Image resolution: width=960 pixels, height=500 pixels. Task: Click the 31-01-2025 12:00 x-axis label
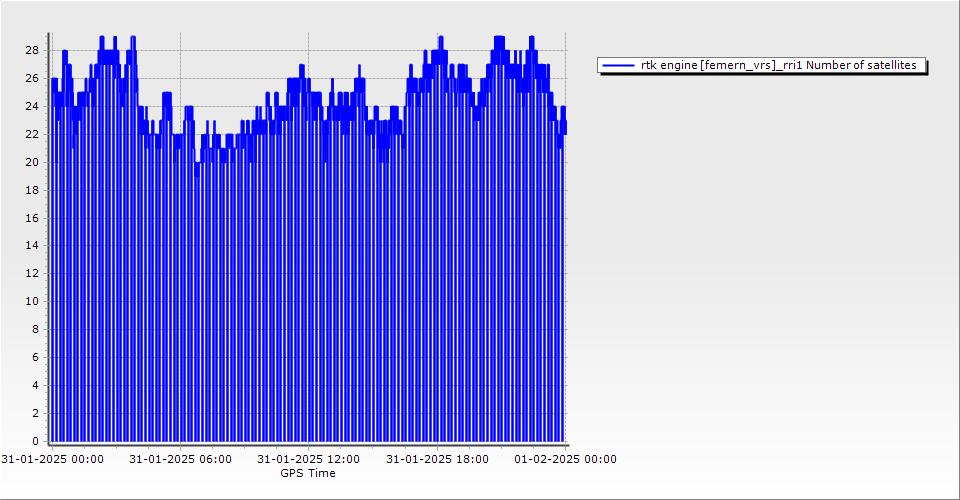[308, 460]
